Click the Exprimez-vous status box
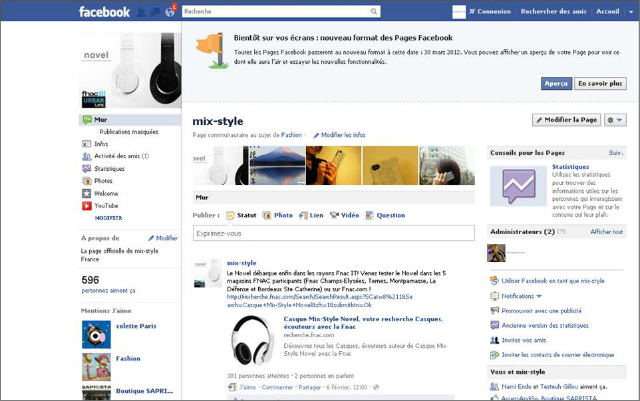The width and height of the screenshot is (640, 401). 333,233
